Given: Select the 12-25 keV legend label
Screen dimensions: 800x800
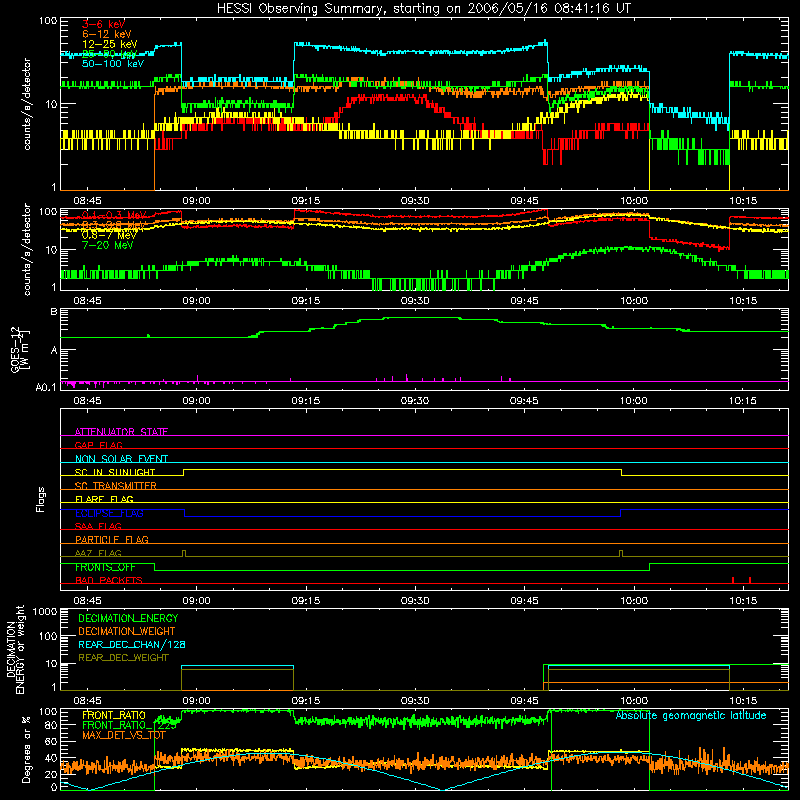Looking at the screenshot, I should 109,44.
